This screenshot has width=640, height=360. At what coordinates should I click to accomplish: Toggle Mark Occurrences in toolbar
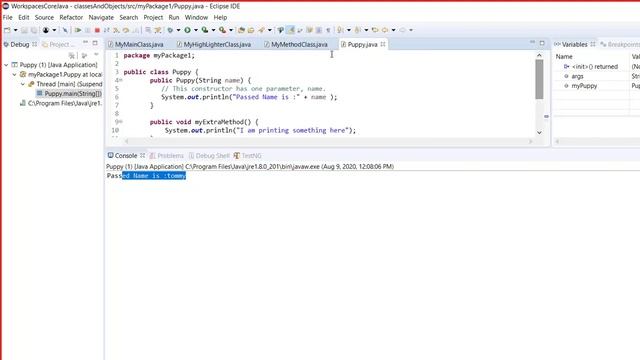point(290,30)
